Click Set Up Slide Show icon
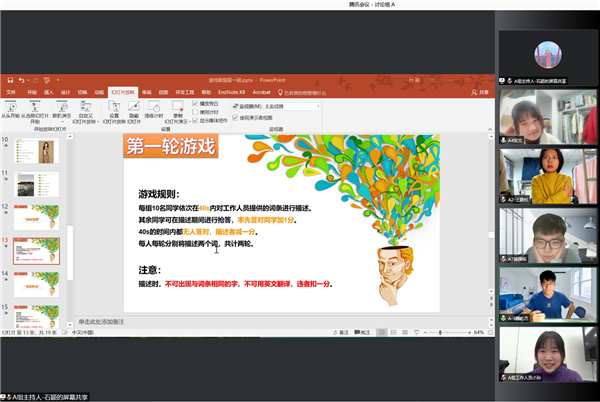 click(x=114, y=106)
